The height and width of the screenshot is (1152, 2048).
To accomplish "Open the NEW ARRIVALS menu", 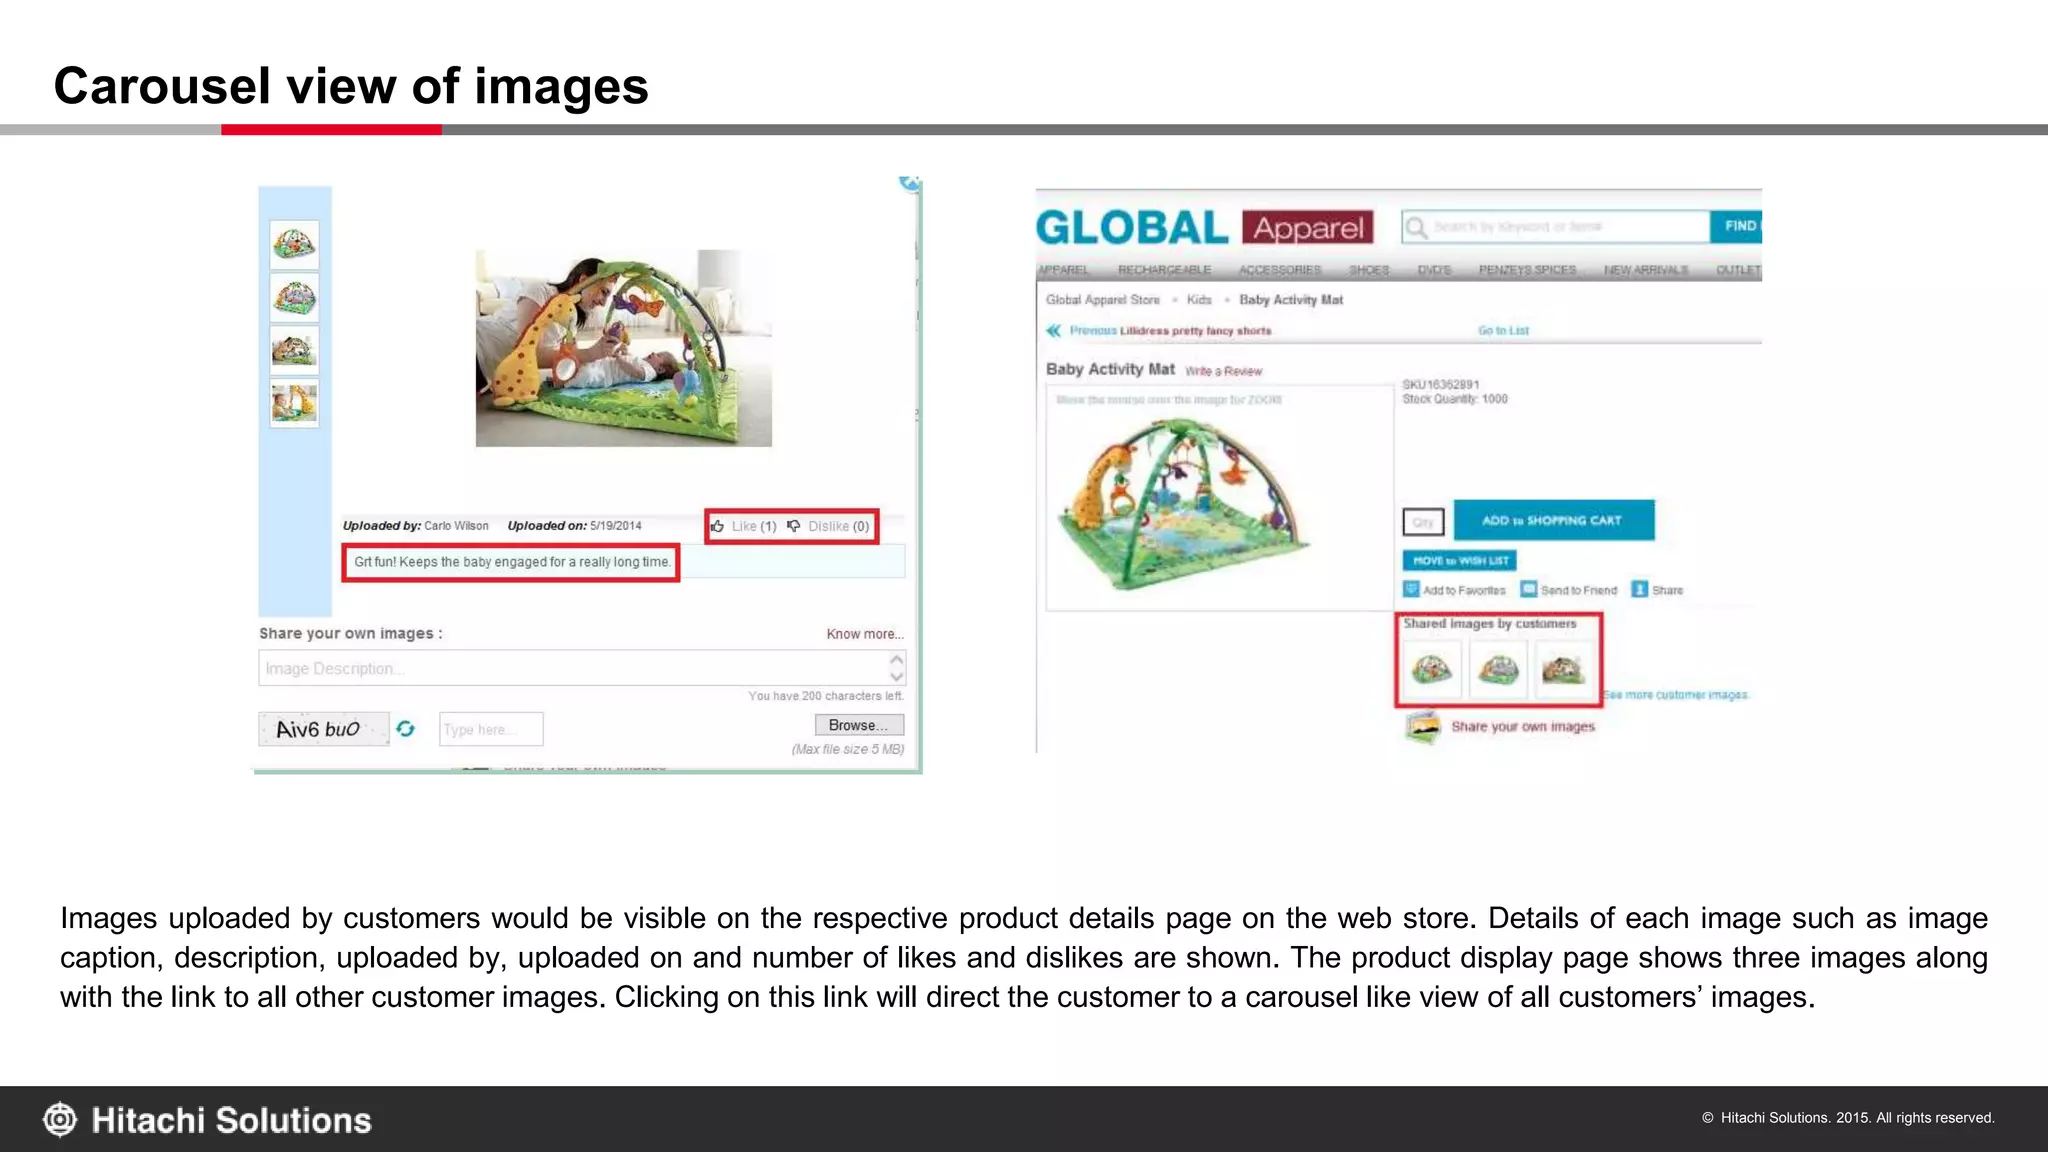I will pyautogui.click(x=1646, y=270).
